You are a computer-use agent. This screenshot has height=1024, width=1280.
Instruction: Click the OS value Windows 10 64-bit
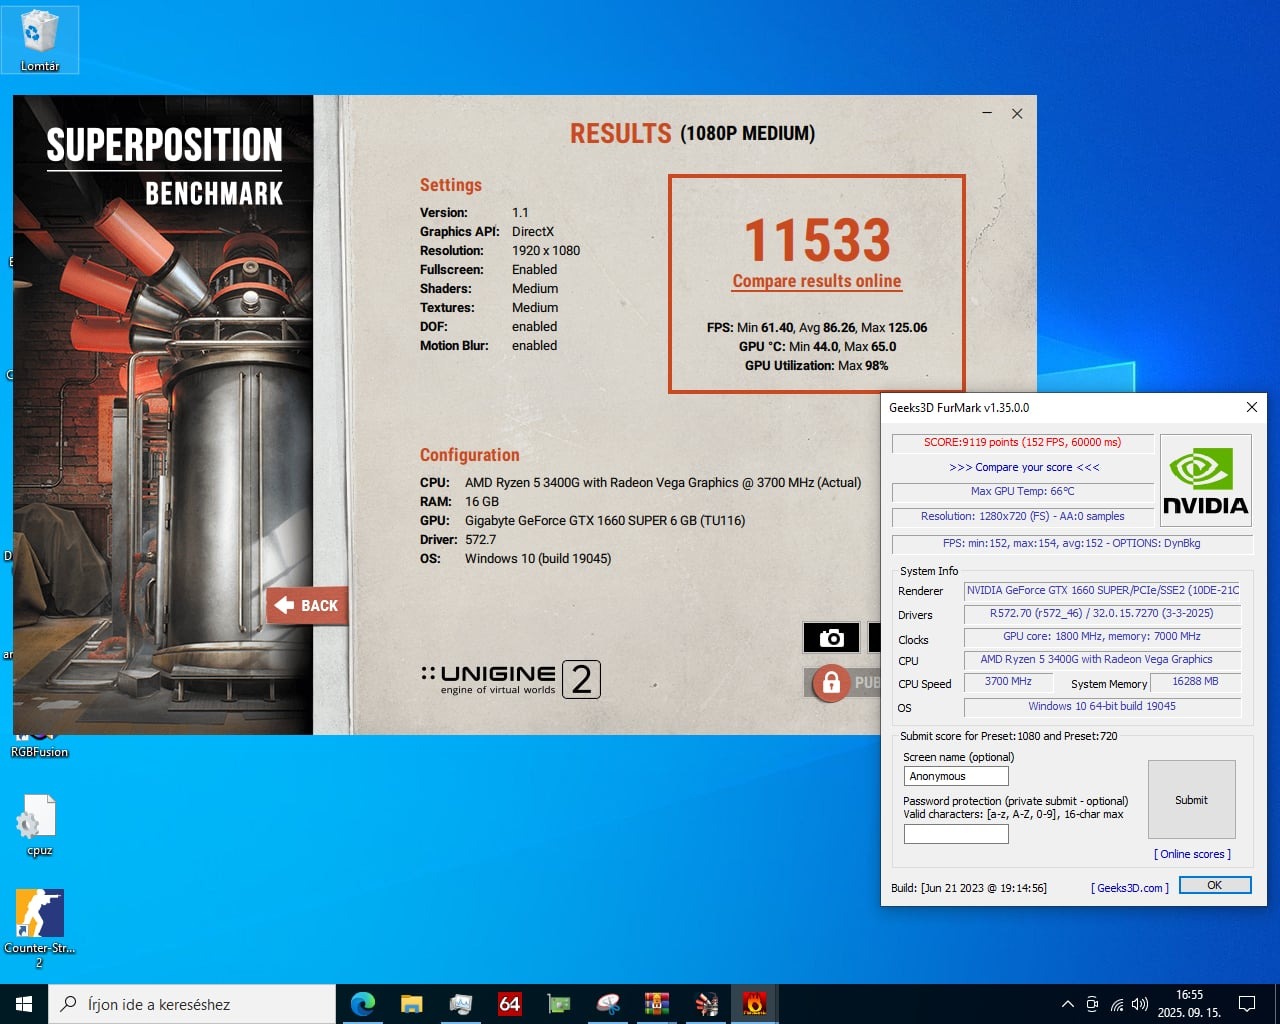coord(1102,706)
